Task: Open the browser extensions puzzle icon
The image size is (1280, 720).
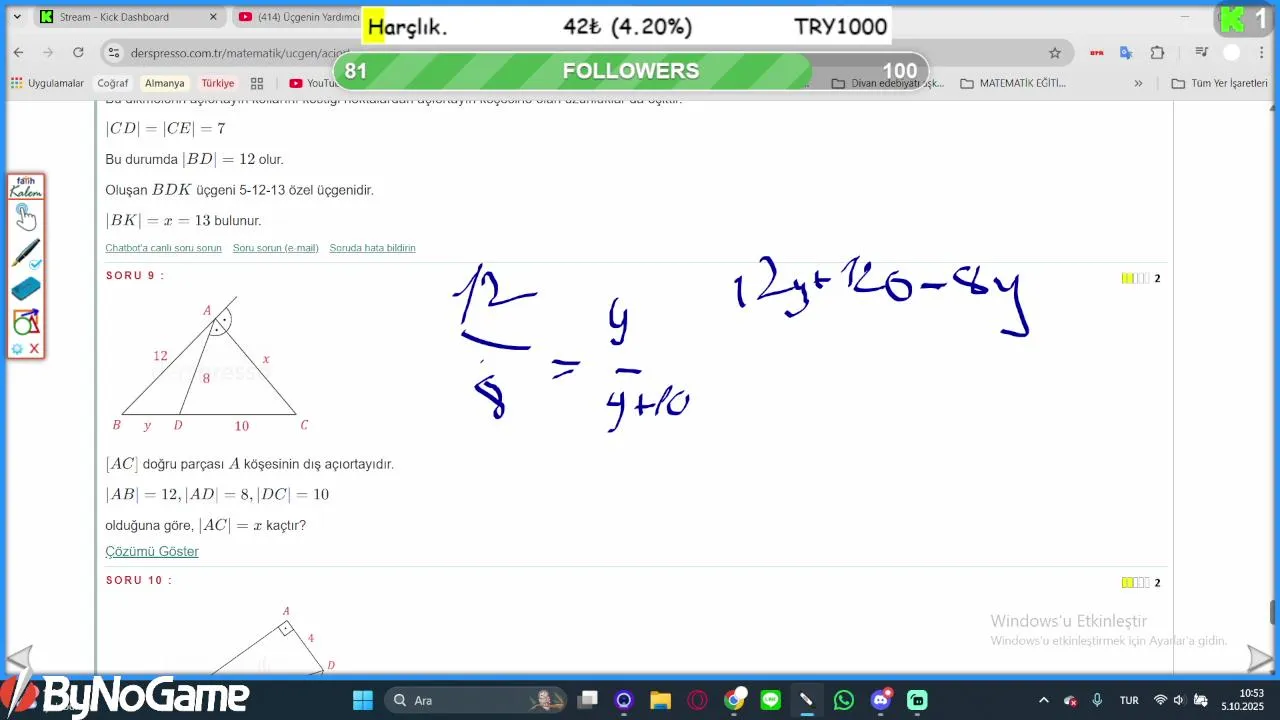Action: click(x=1157, y=52)
